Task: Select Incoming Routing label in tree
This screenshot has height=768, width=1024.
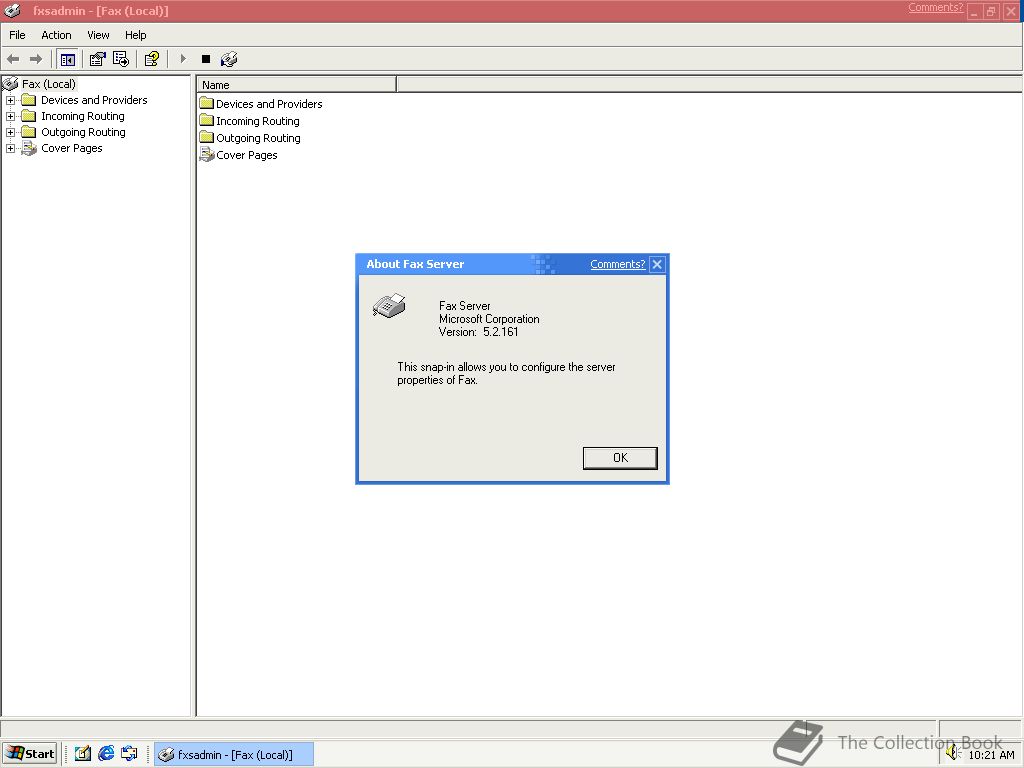Action: [x=83, y=116]
